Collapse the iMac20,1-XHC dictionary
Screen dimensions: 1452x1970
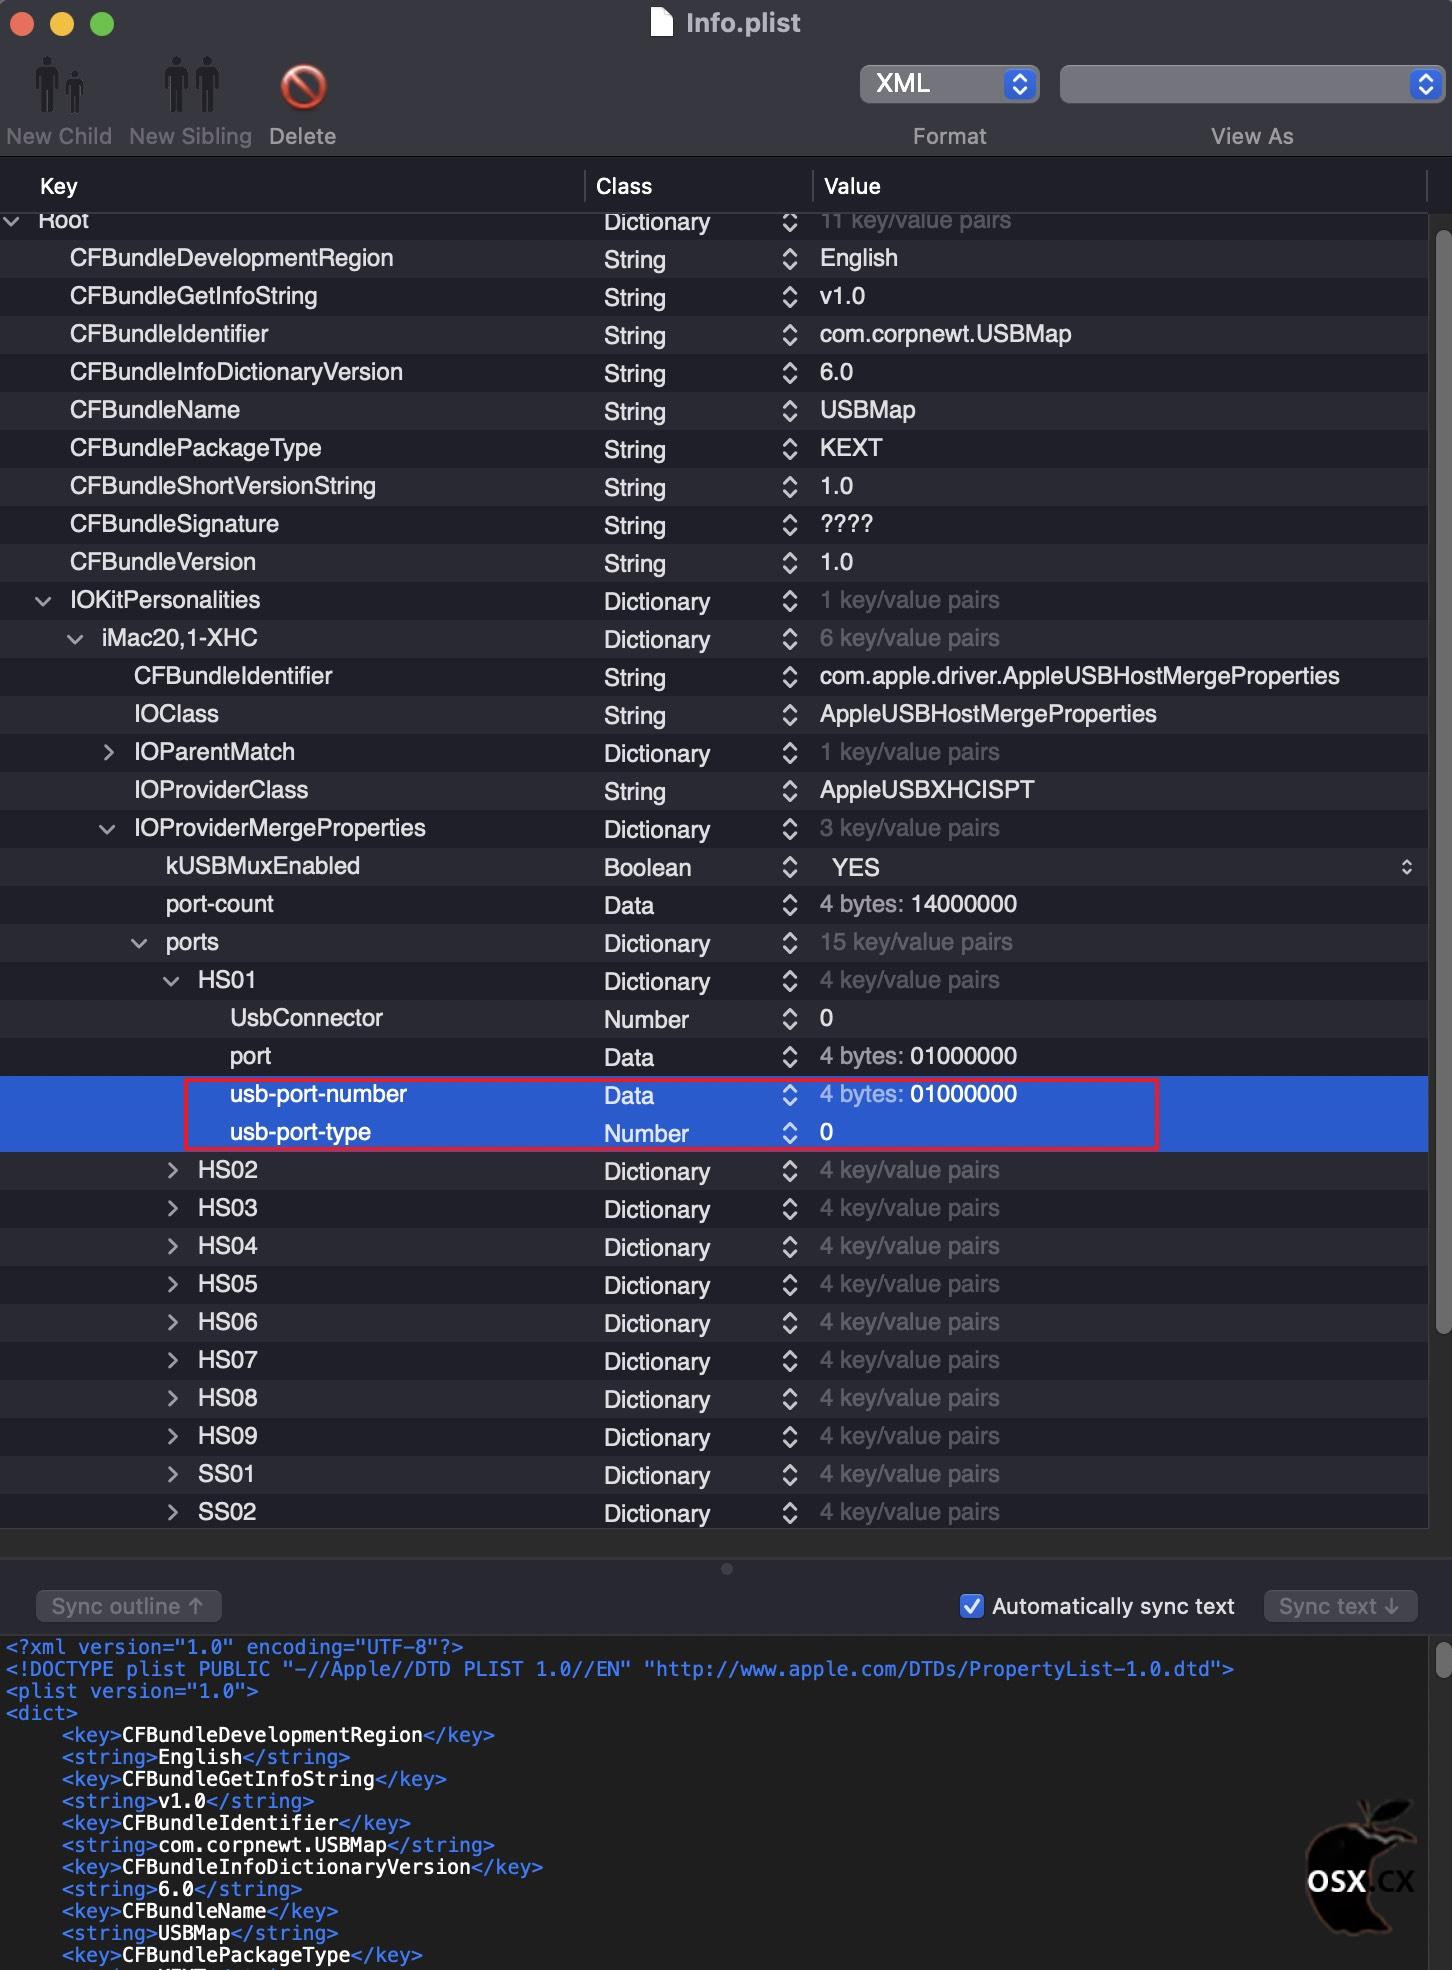(x=75, y=639)
